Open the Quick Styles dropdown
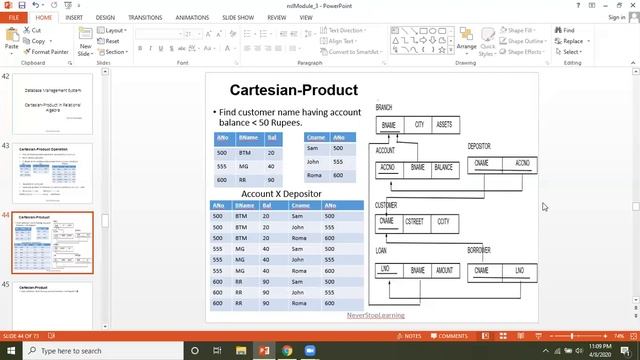 (x=487, y=42)
